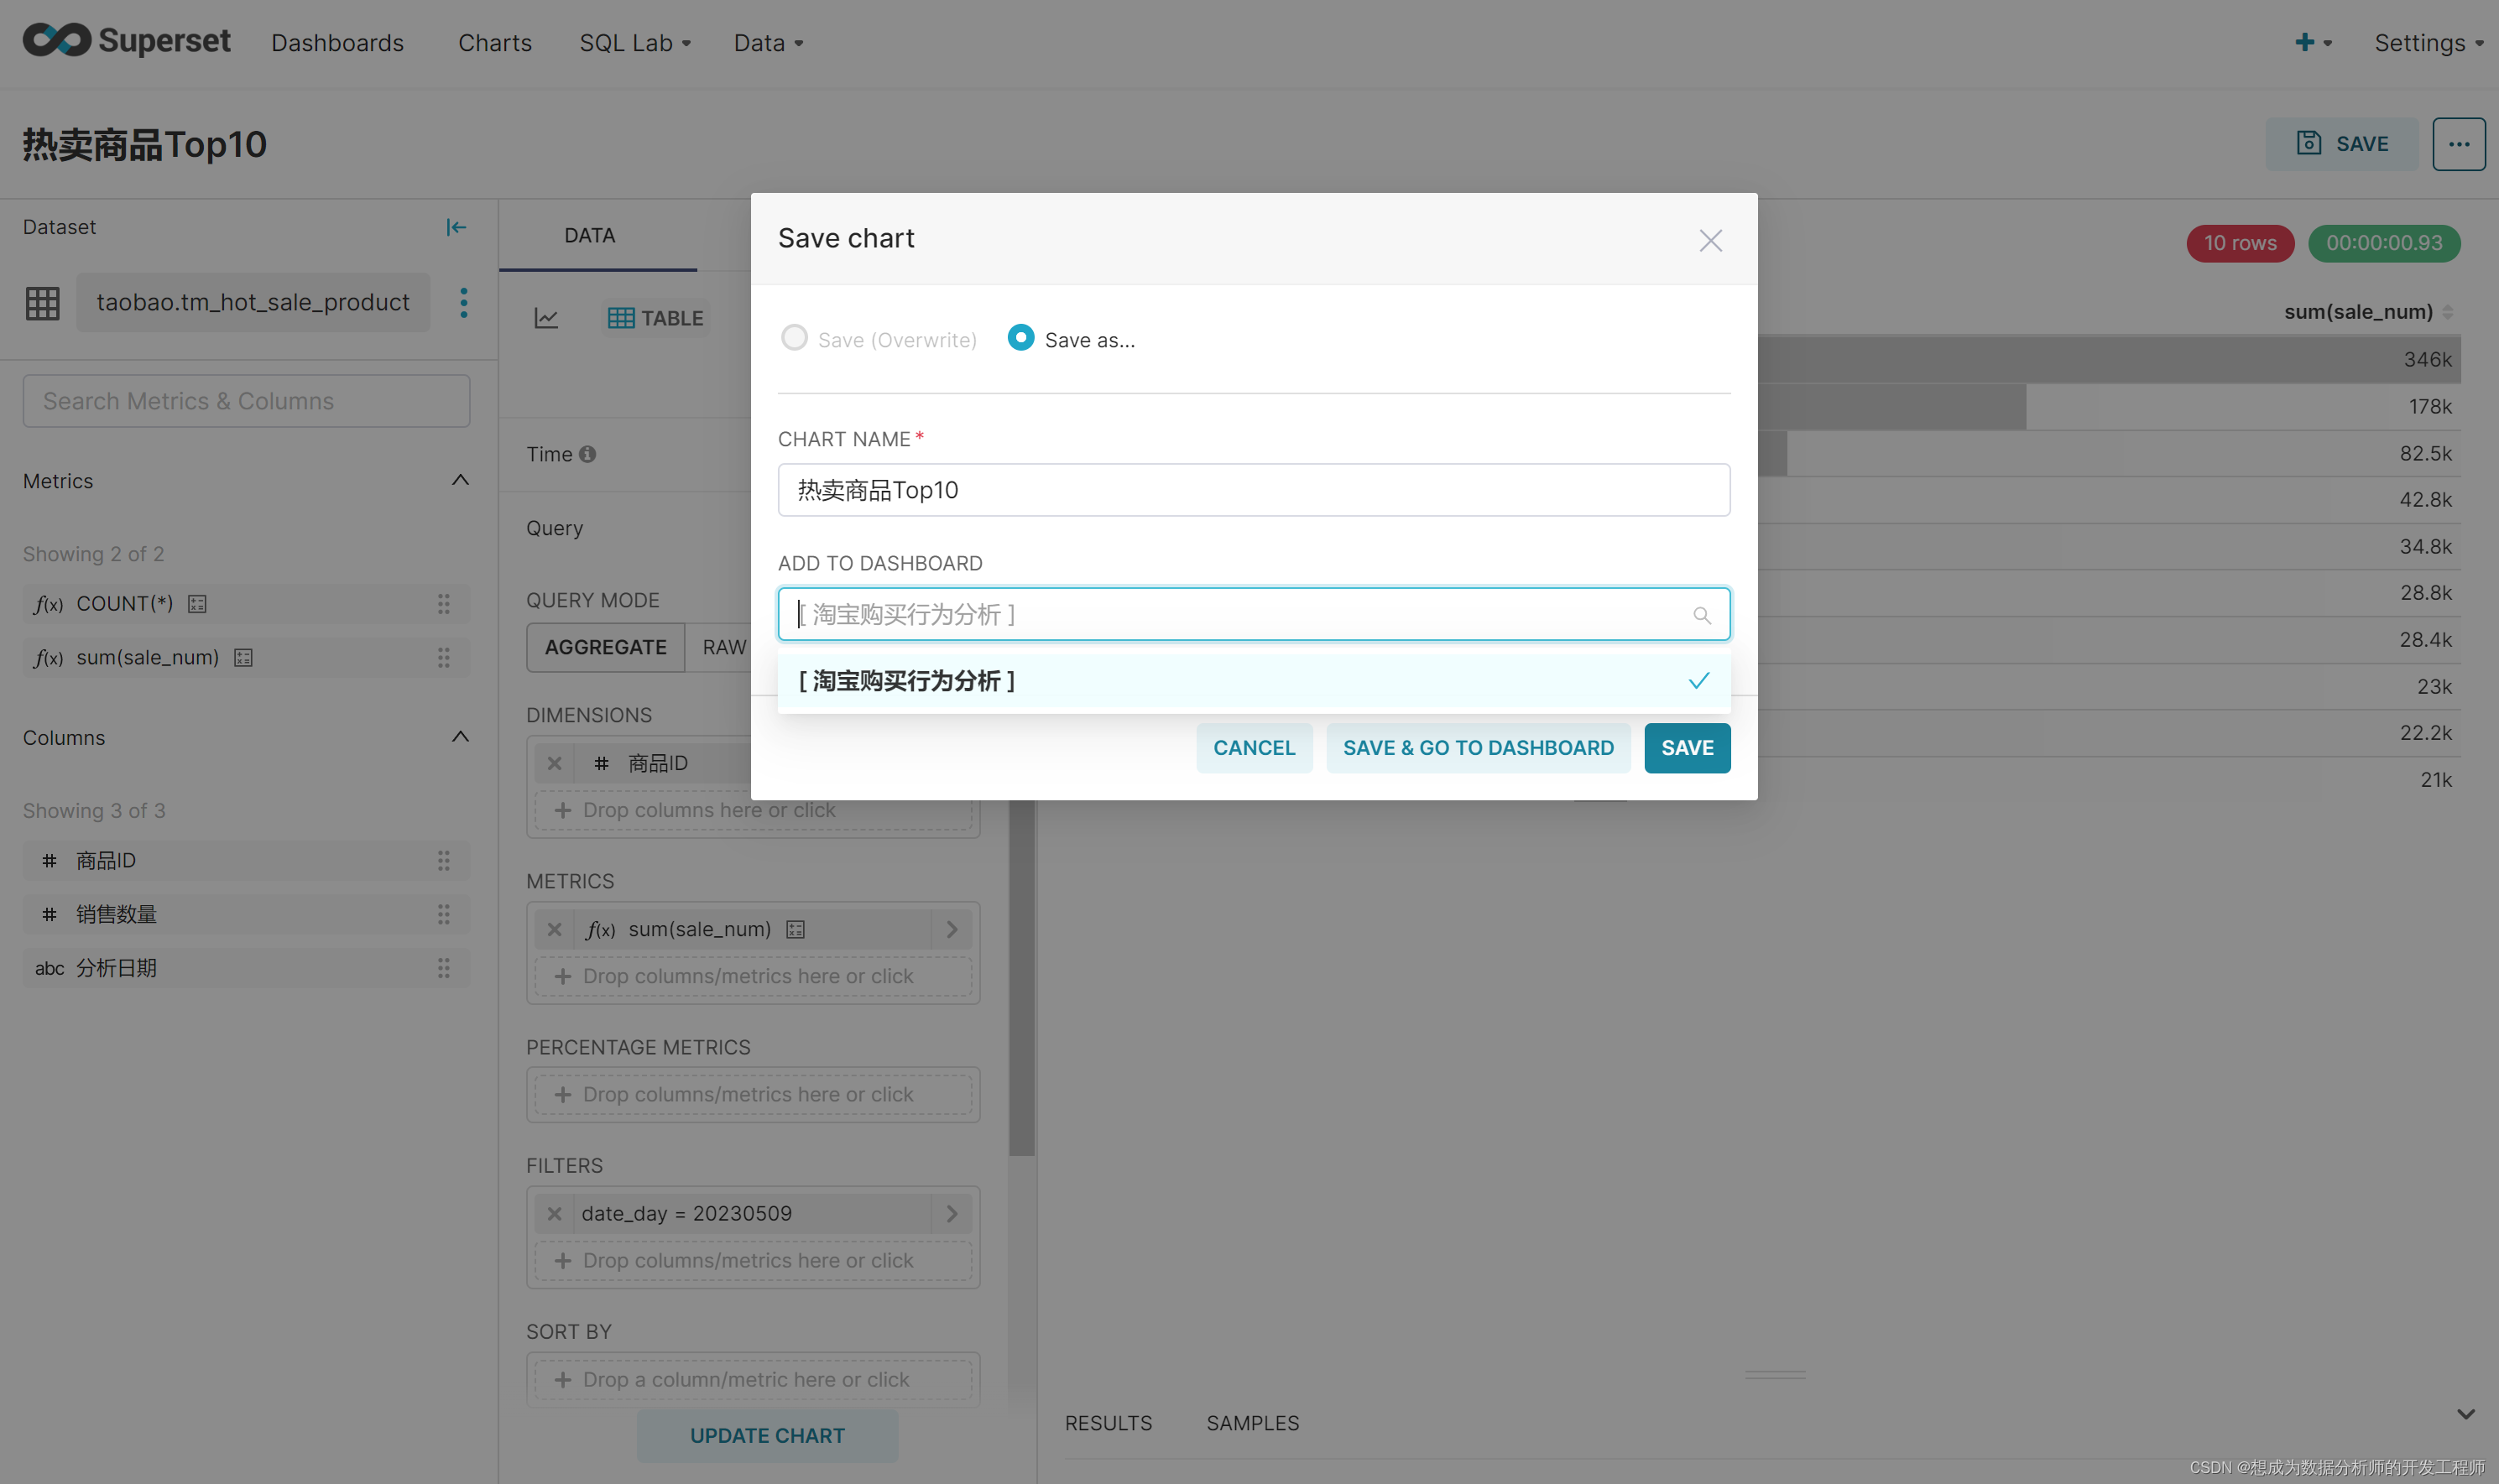2499x1484 pixels.
Task: Collapse the Metrics section chevron
Action: (460, 480)
